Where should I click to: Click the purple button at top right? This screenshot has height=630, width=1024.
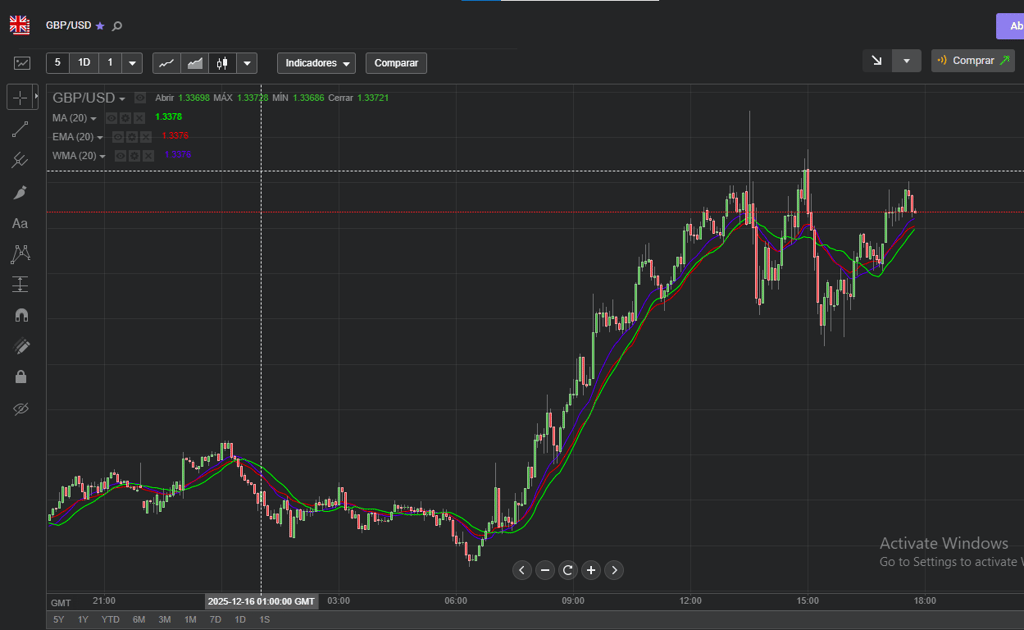coord(1010,26)
